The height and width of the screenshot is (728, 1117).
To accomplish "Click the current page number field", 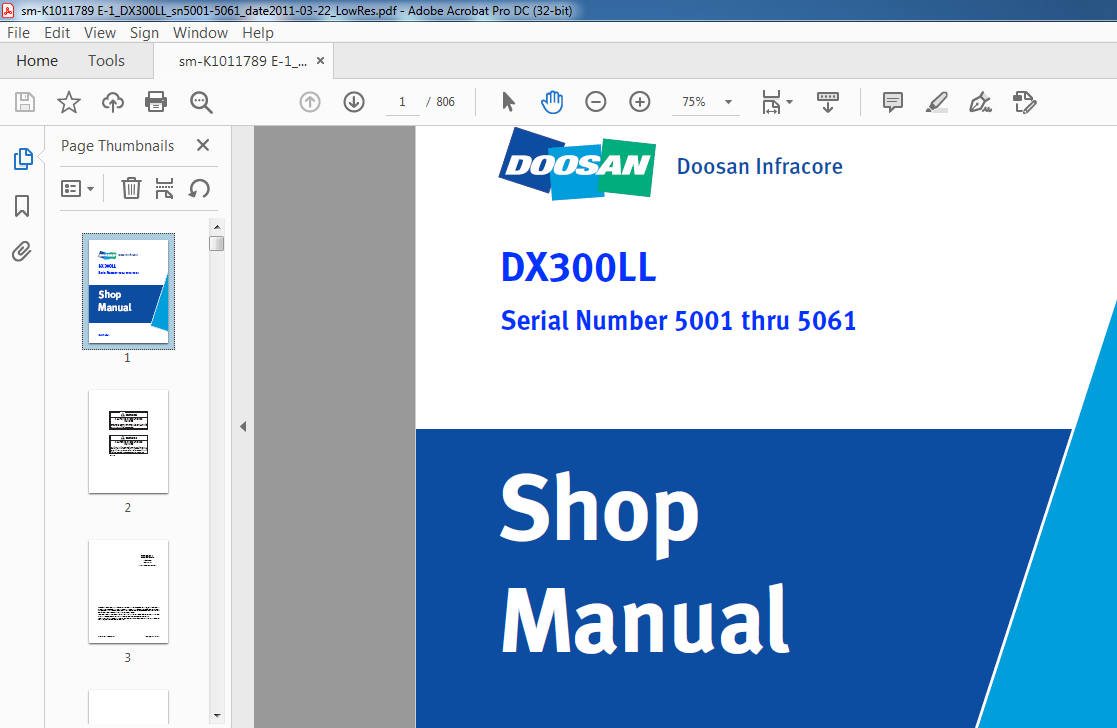I will (x=402, y=102).
